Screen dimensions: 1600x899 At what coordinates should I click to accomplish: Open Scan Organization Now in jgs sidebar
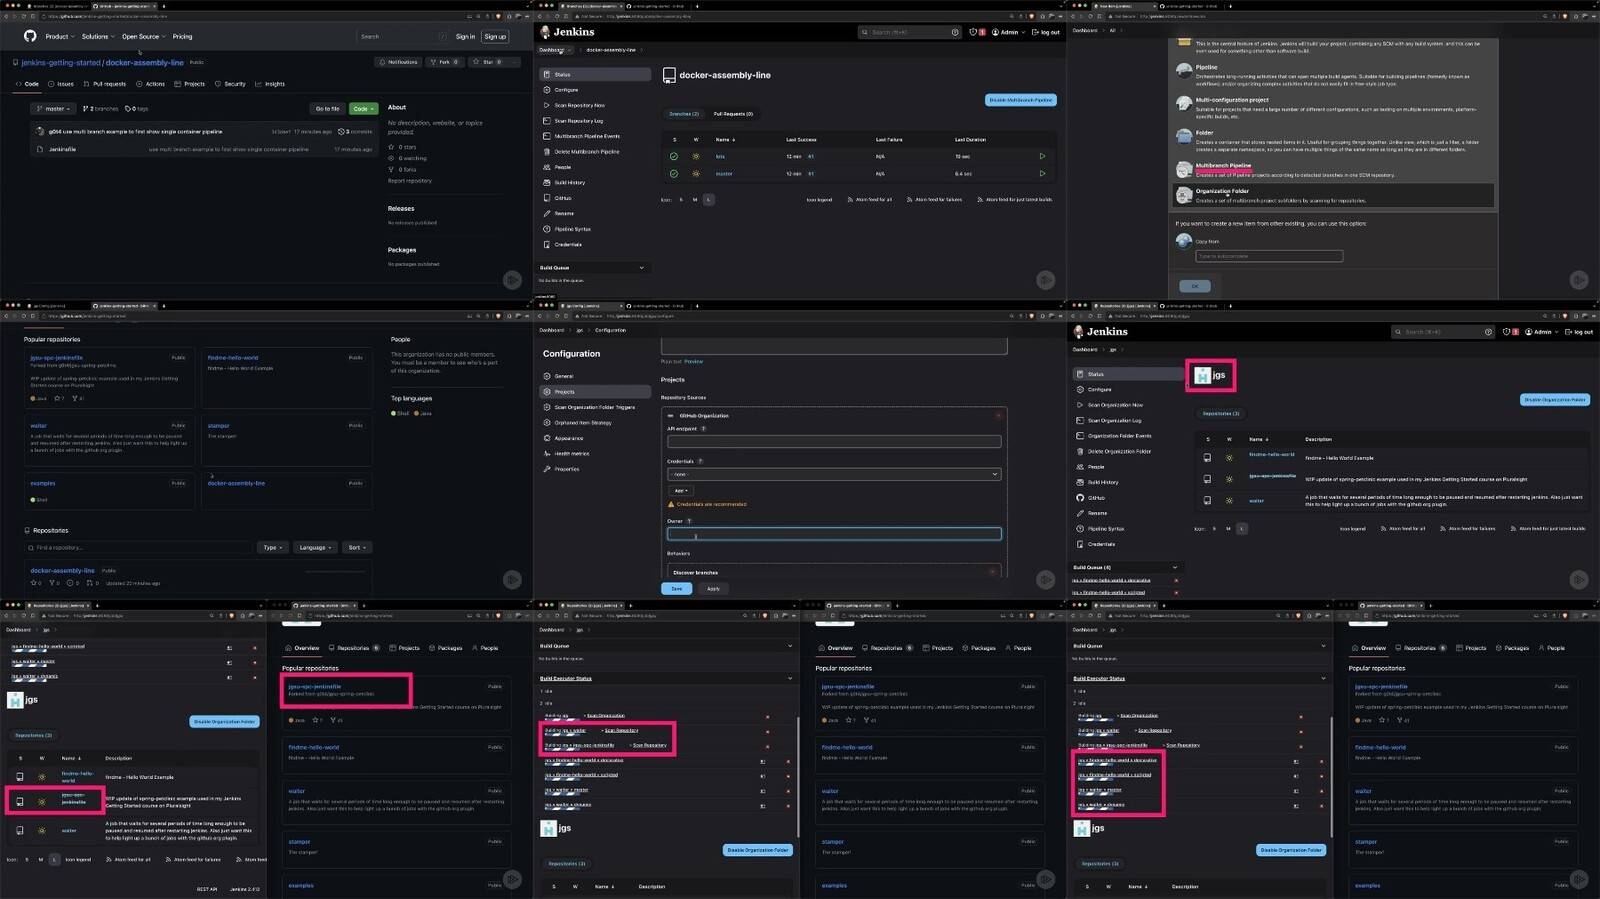tap(1115, 405)
